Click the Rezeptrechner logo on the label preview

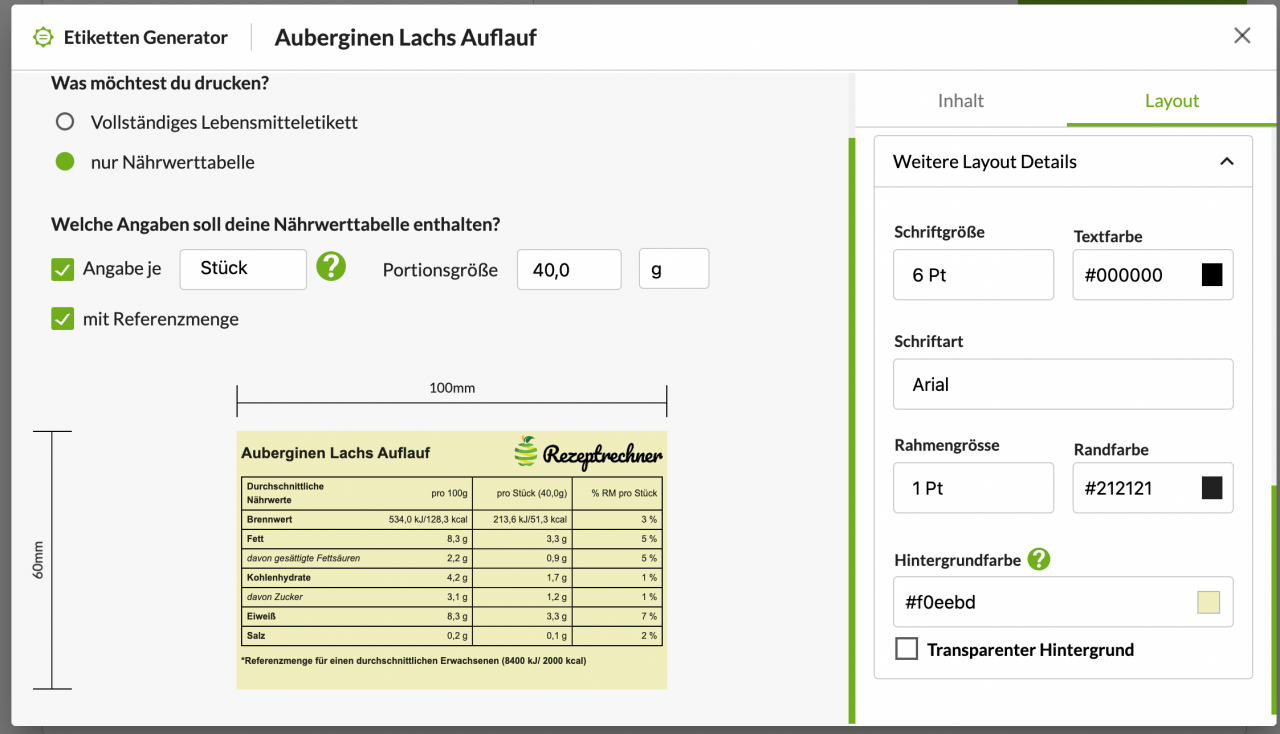click(588, 452)
